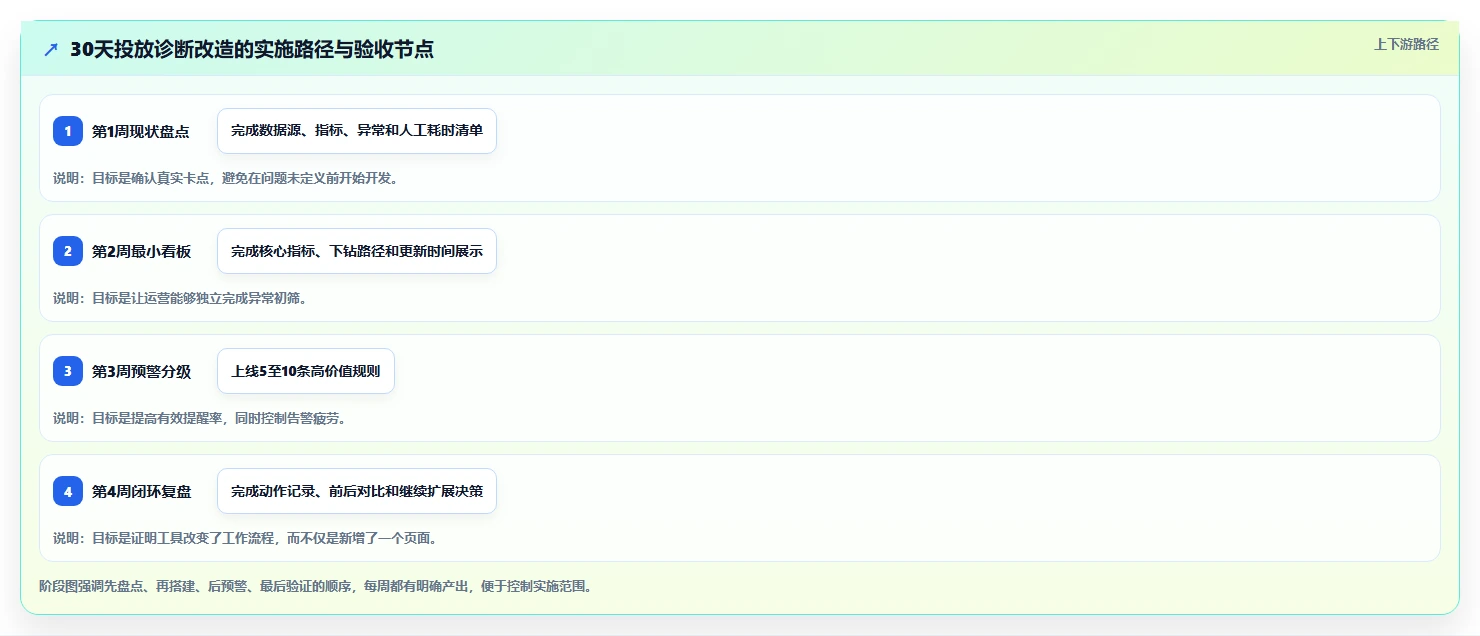Click the 上线5至10条高价值规则 chip
This screenshot has height=636, width=1480.
click(x=306, y=371)
